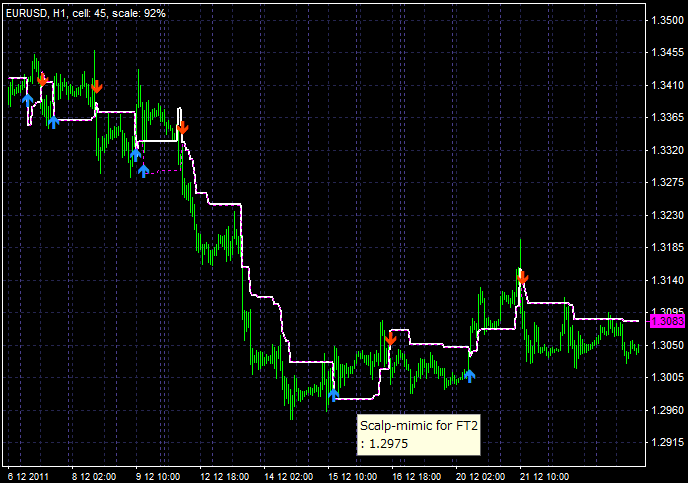Click the 21 12 10:00 time label
This screenshot has width=688, height=483.
coord(545,476)
